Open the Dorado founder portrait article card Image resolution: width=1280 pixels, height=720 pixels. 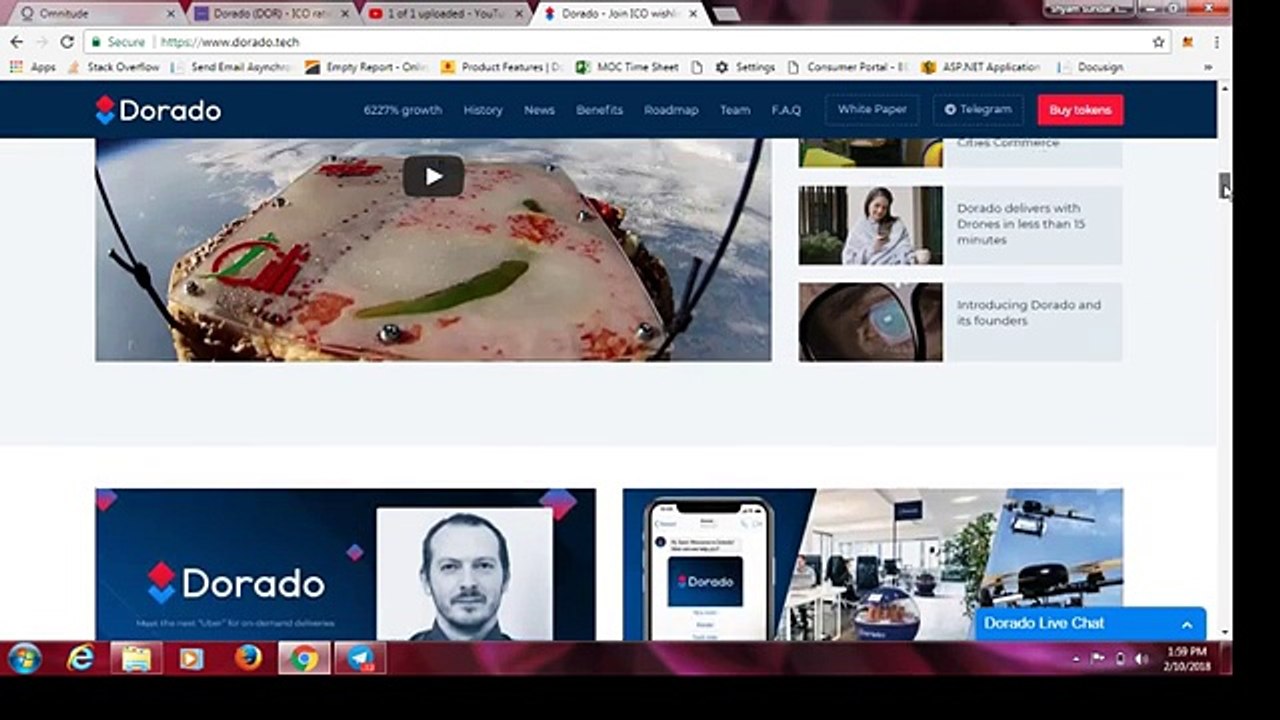345,564
